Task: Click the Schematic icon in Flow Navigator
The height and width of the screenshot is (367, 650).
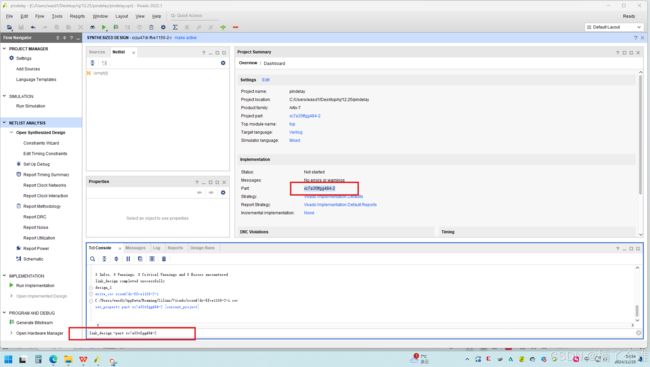Action: pyautogui.click(x=19, y=259)
